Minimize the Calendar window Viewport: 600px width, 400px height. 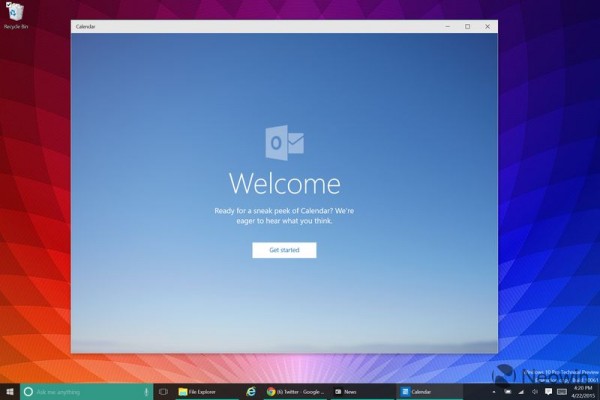[447, 26]
